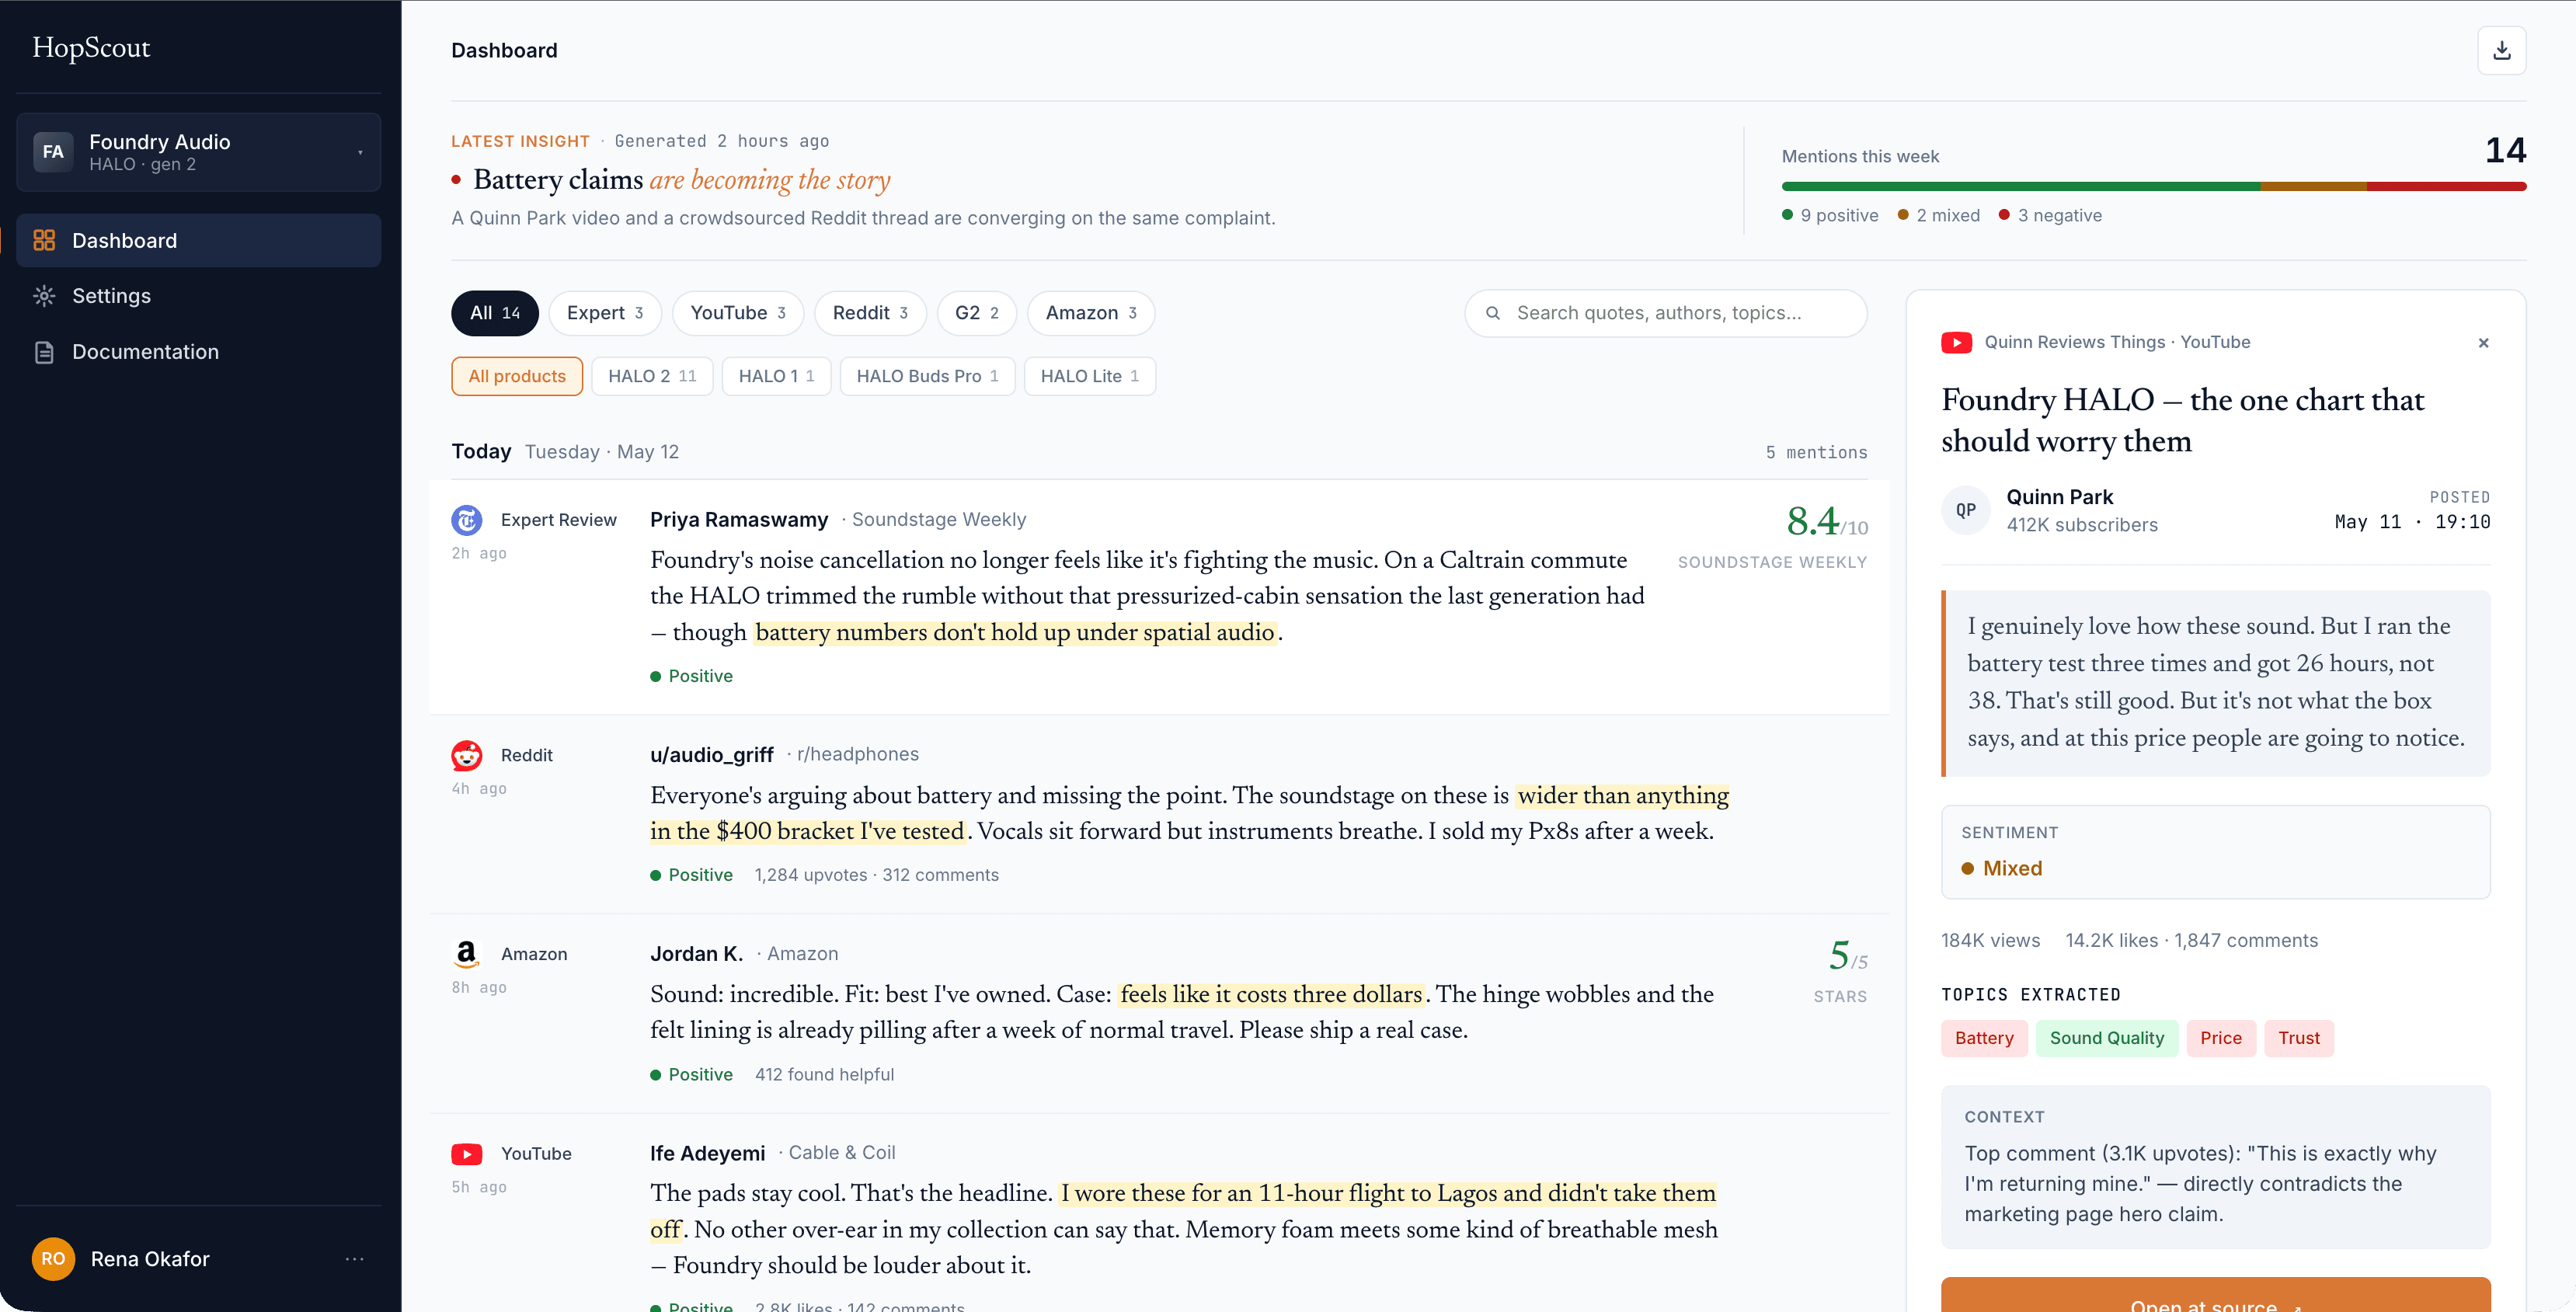The width and height of the screenshot is (2576, 1312).
Task: Click the Mixed sentiment label
Action: pyautogui.click(x=2002, y=868)
